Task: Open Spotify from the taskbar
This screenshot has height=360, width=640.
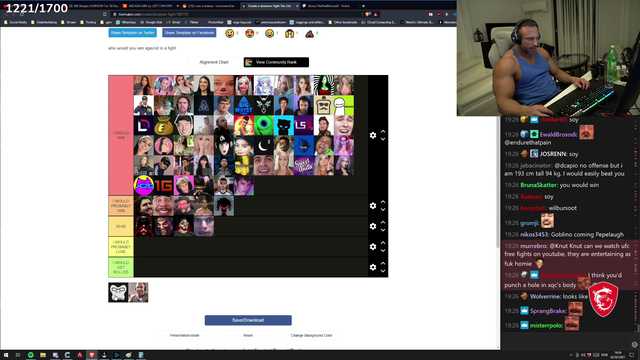Action: pos(31,355)
